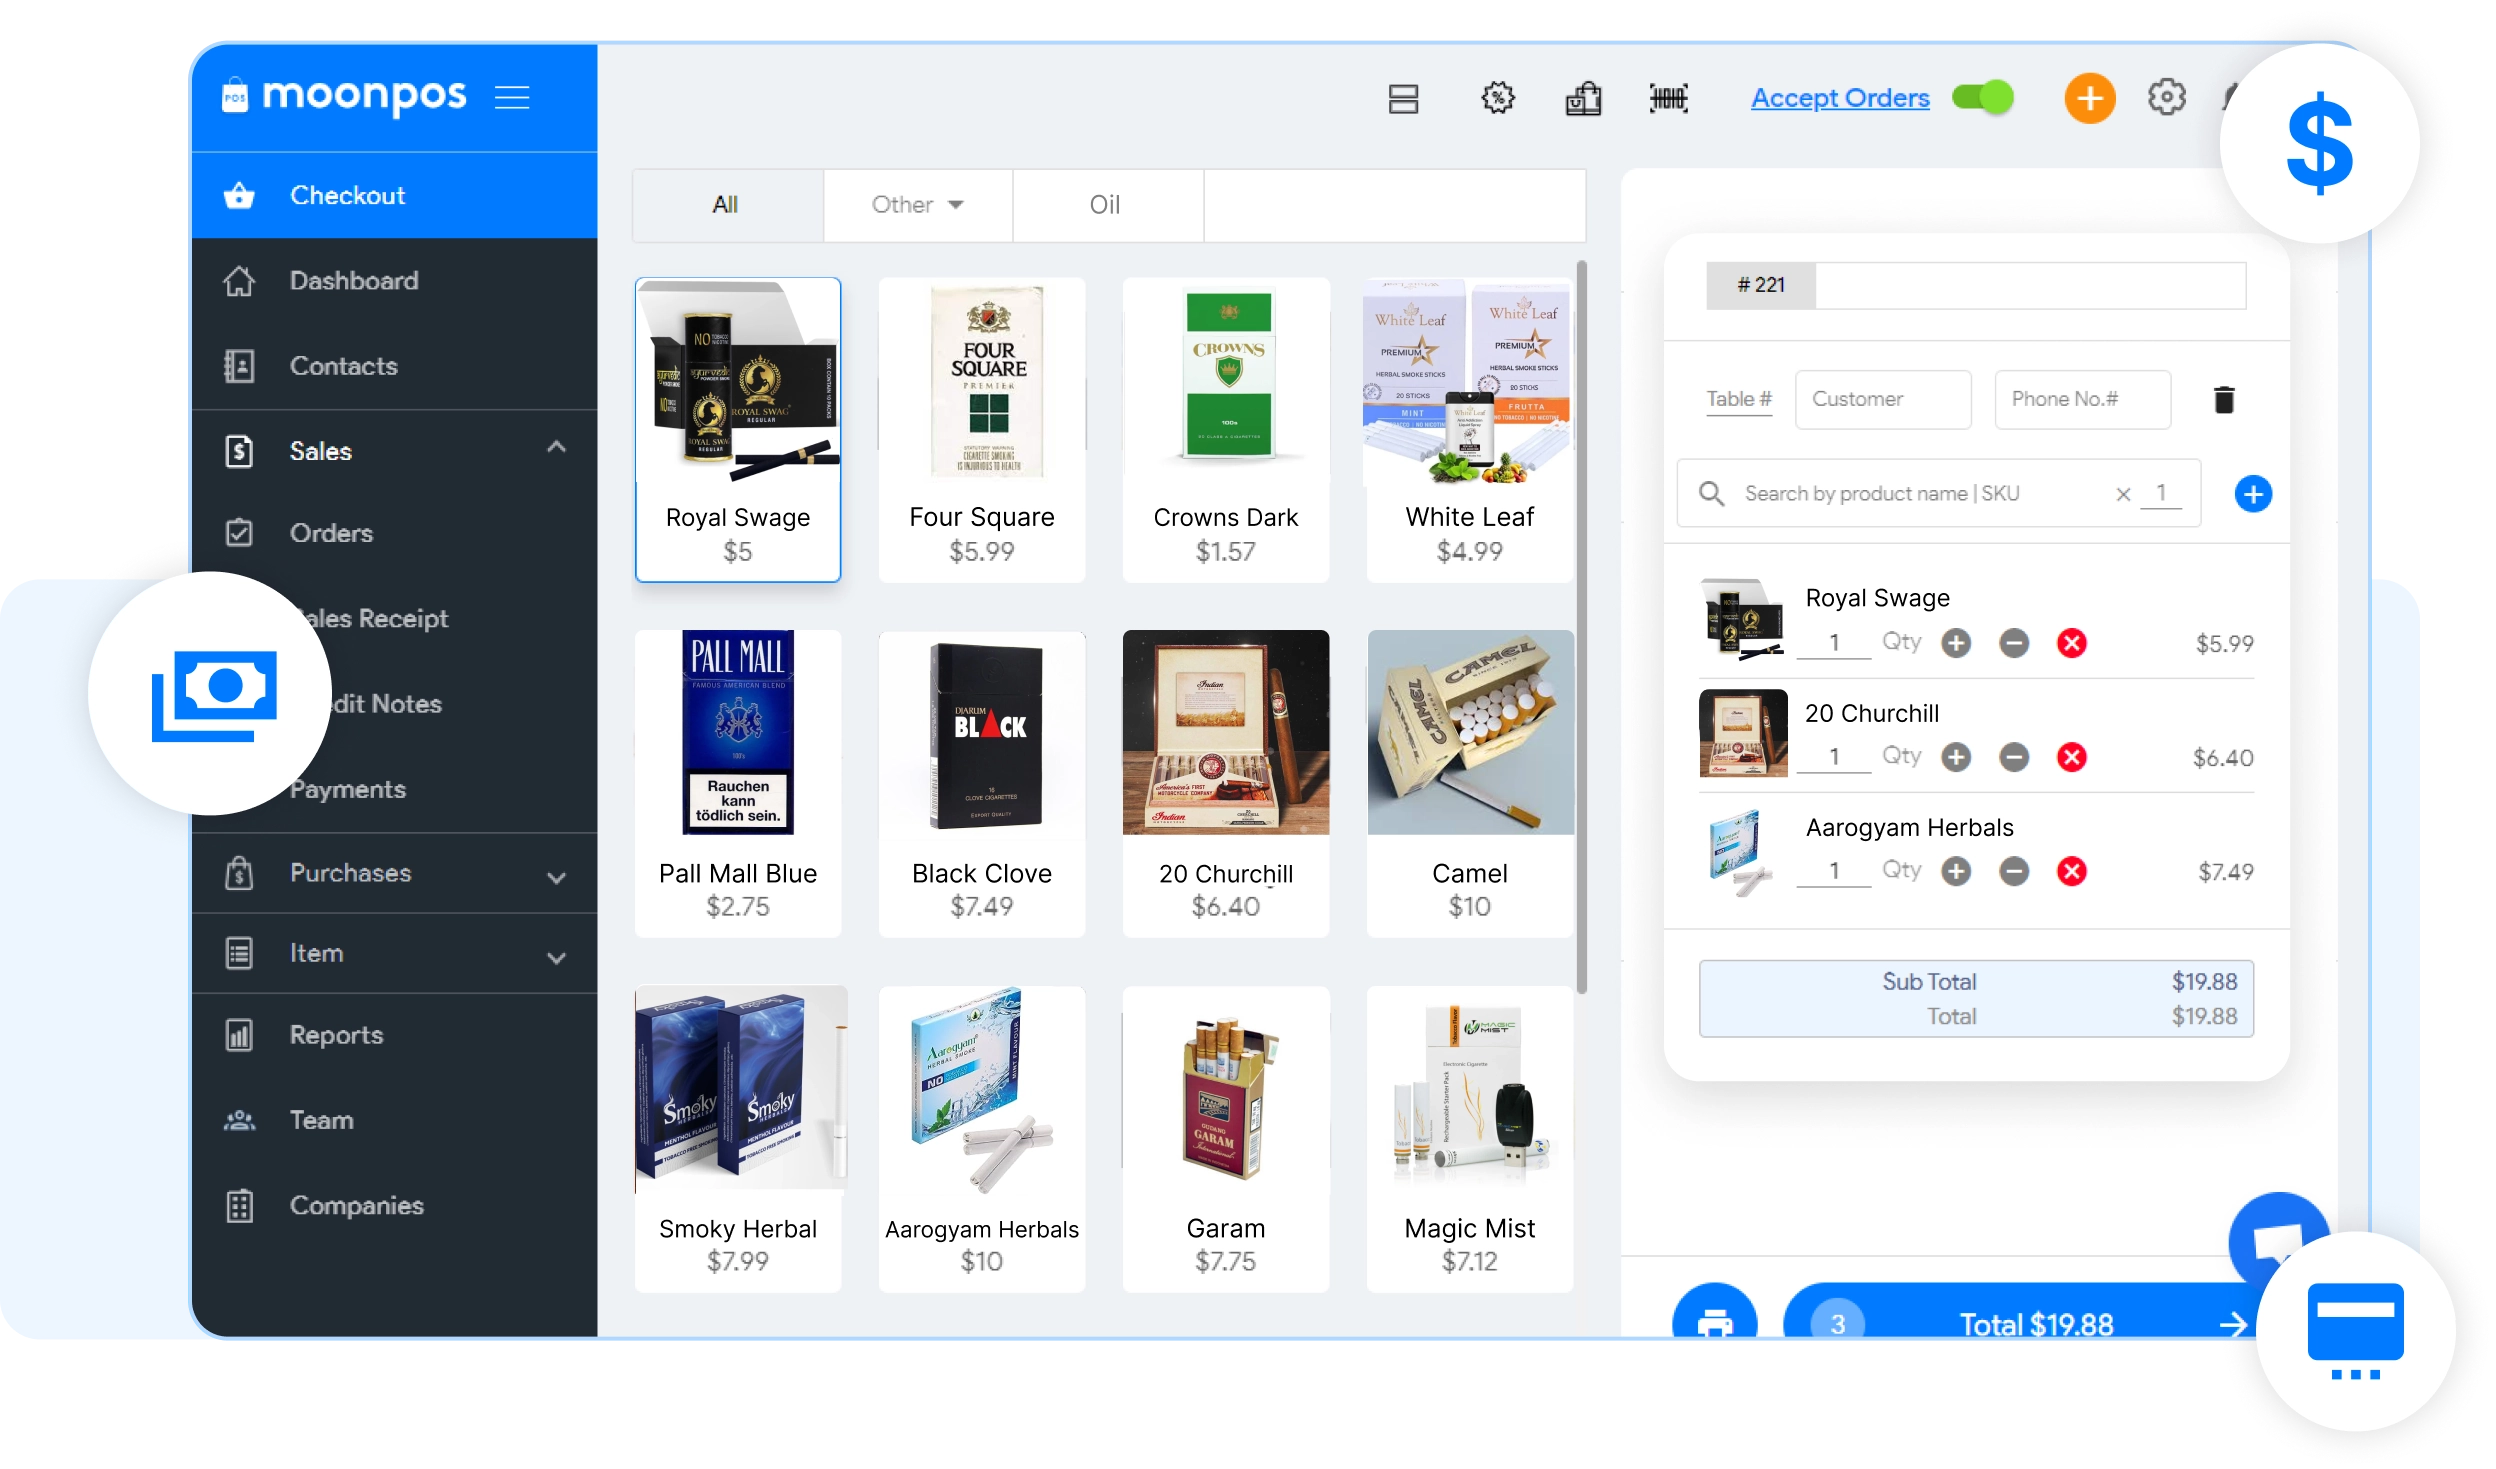Toggle the hamburger sidebar menu
The height and width of the screenshot is (1469, 2496).
(x=512, y=97)
